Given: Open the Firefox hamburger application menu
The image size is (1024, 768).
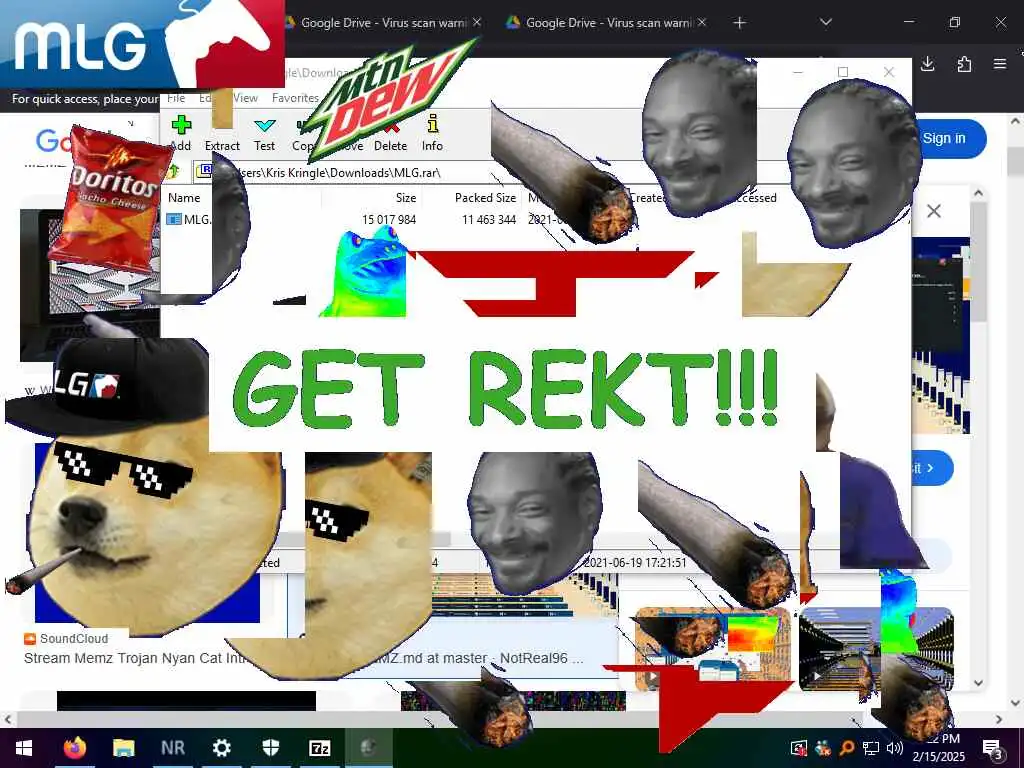Looking at the screenshot, I should coord(1000,64).
